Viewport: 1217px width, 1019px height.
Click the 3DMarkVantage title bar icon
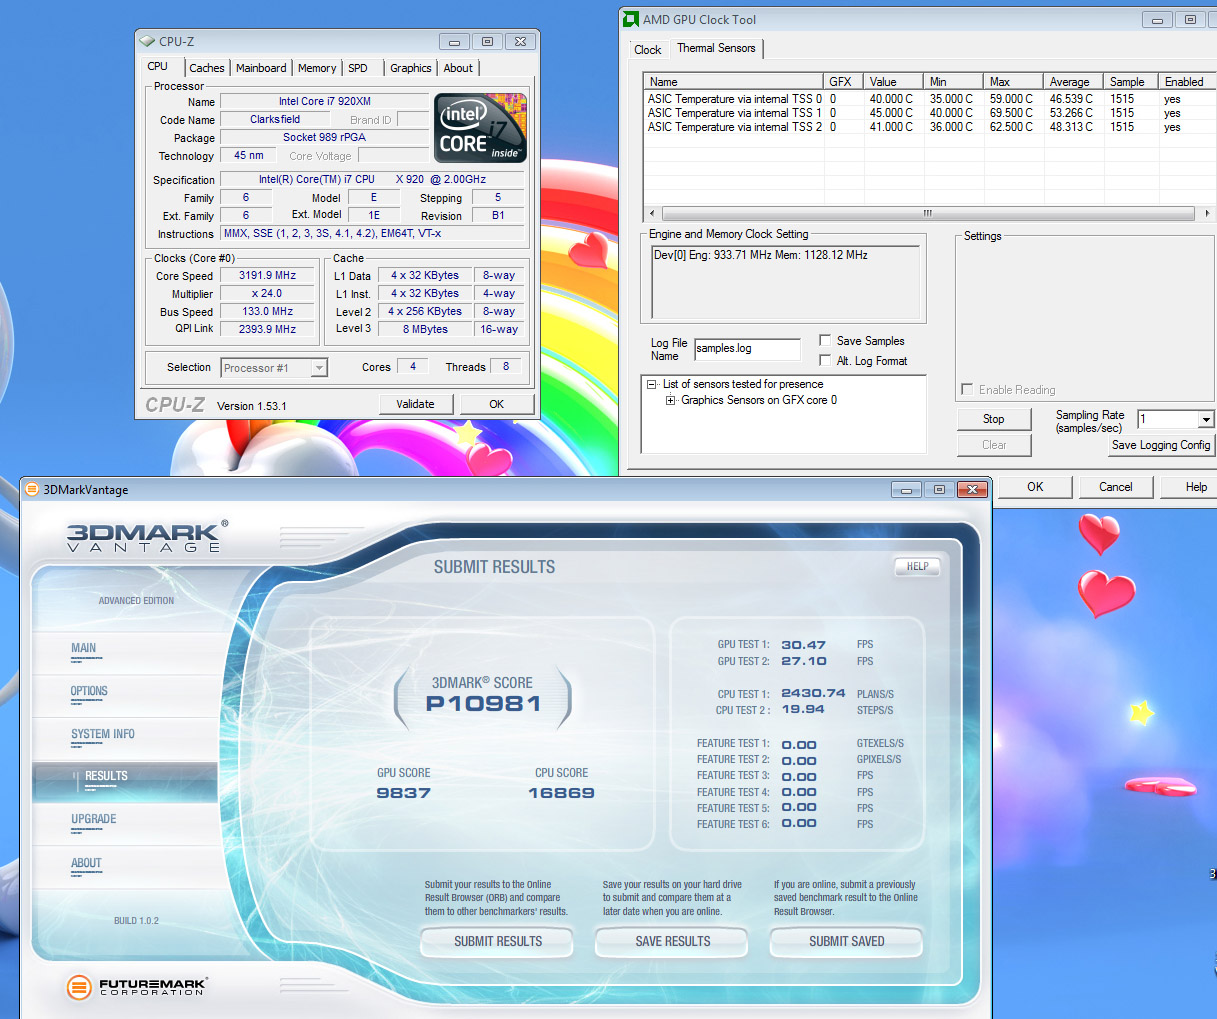(x=32, y=489)
